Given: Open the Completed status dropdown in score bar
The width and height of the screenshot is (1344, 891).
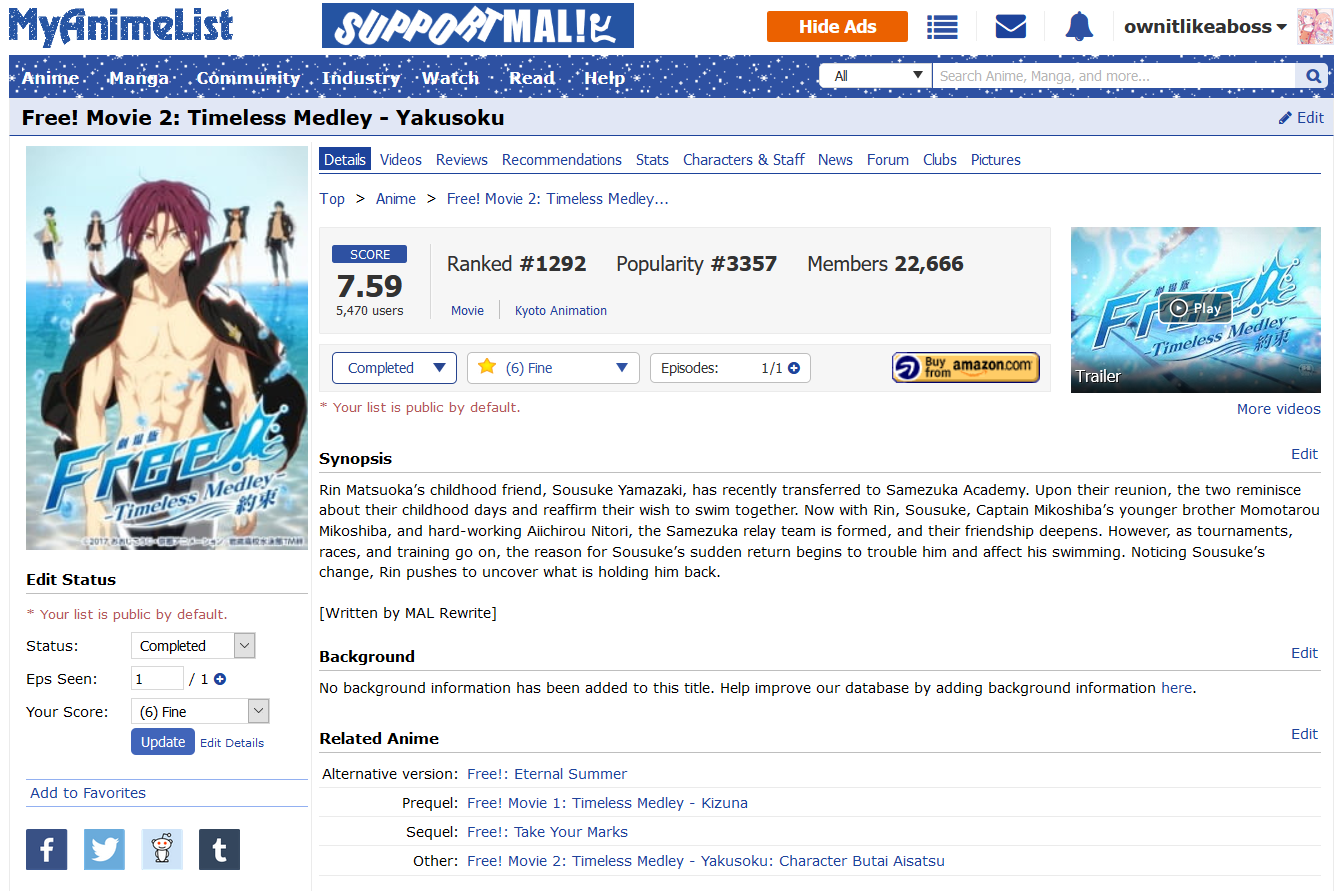Looking at the screenshot, I should point(394,368).
